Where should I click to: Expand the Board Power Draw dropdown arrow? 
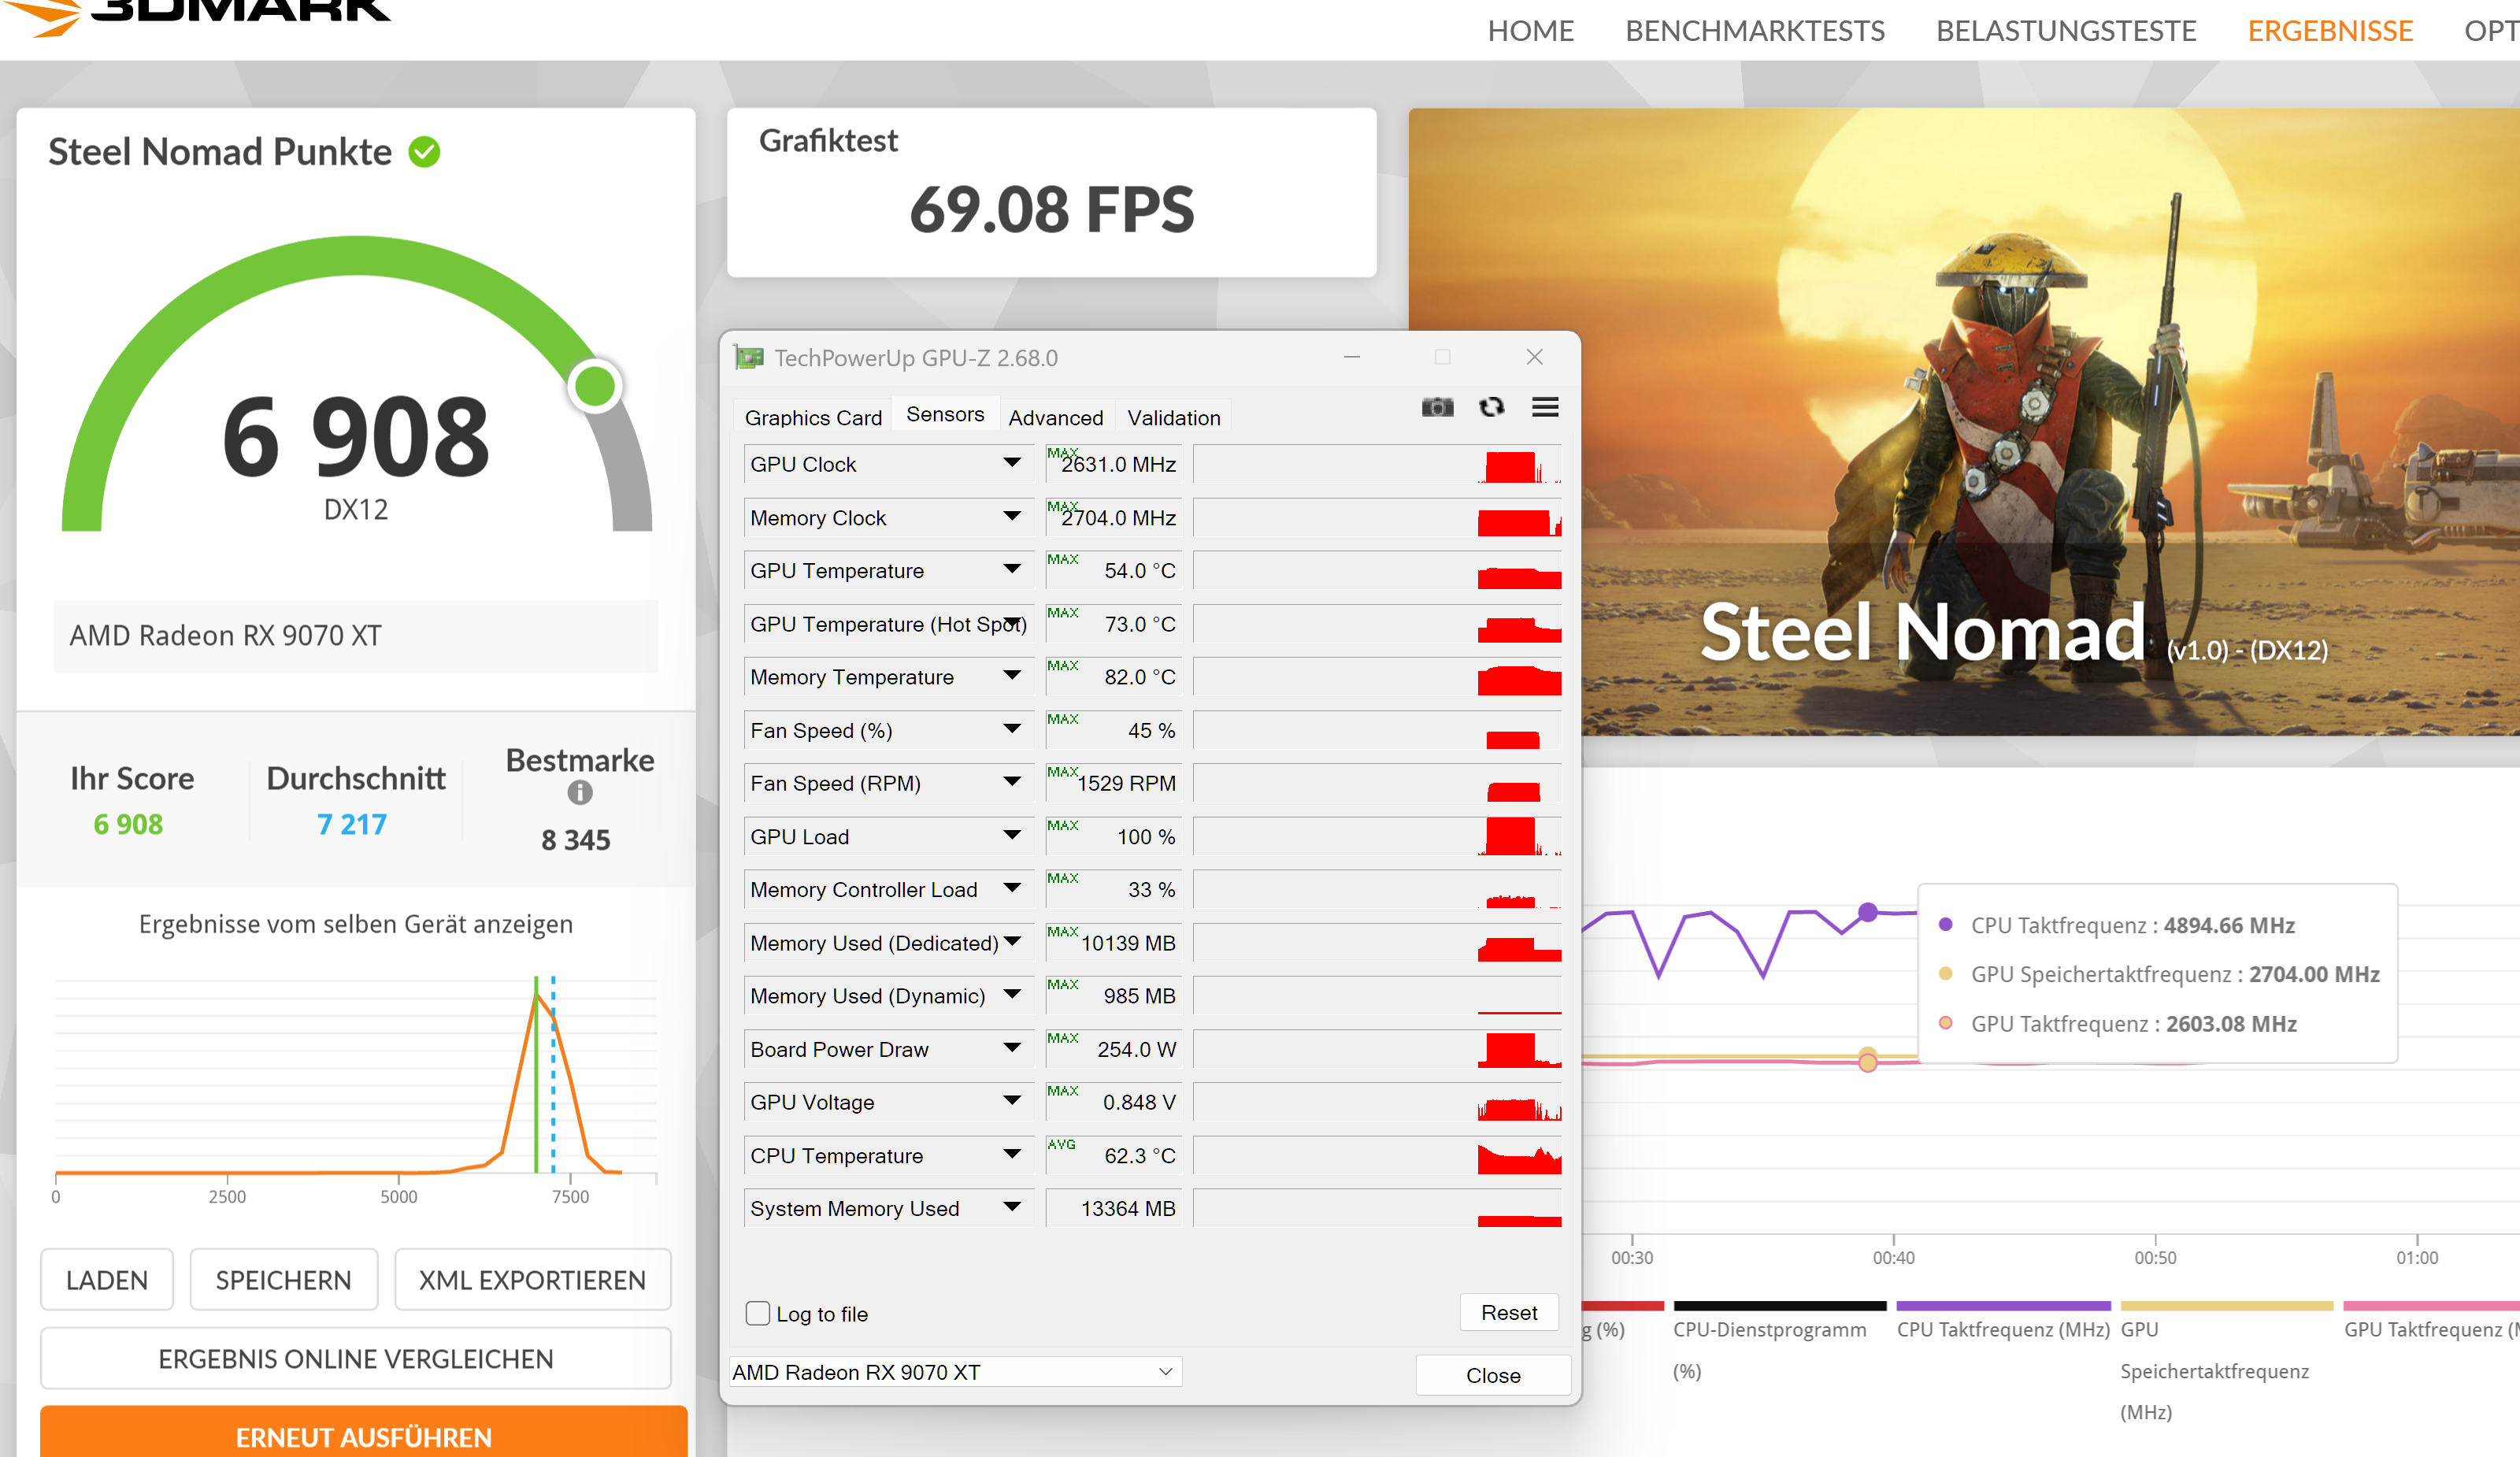1012,1048
